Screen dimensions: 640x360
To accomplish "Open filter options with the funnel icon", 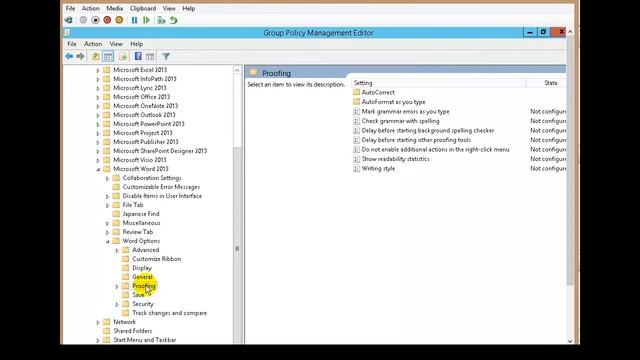I will [166, 56].
